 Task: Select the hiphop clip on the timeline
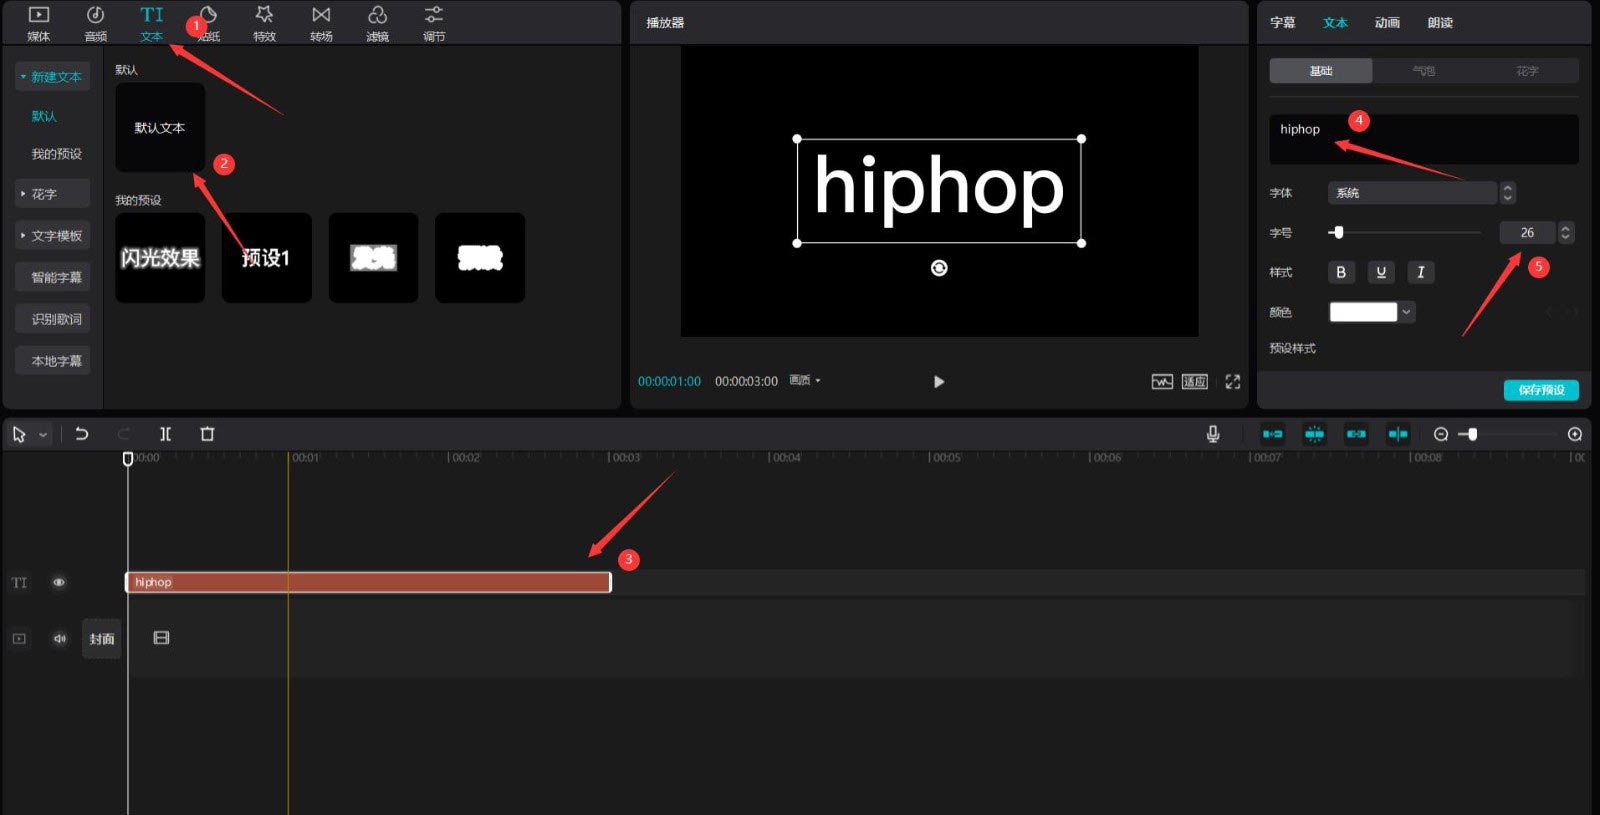pos(368,582)
